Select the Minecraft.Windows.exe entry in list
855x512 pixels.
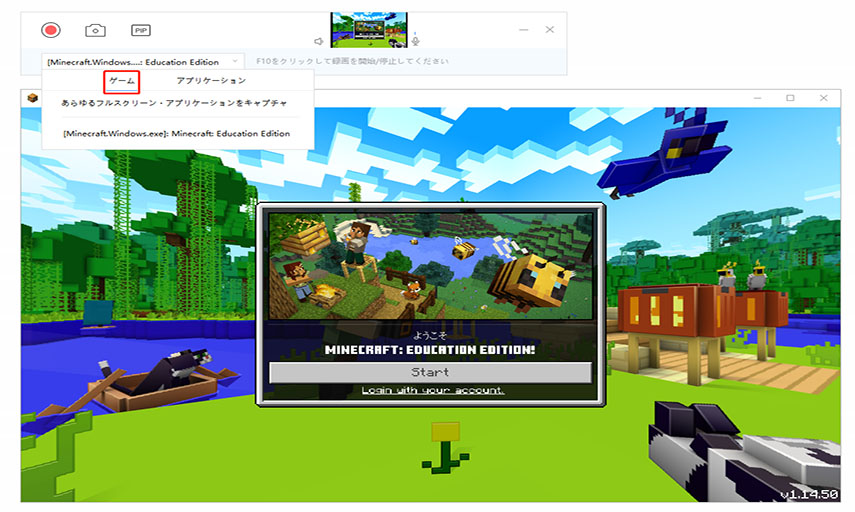177,134
